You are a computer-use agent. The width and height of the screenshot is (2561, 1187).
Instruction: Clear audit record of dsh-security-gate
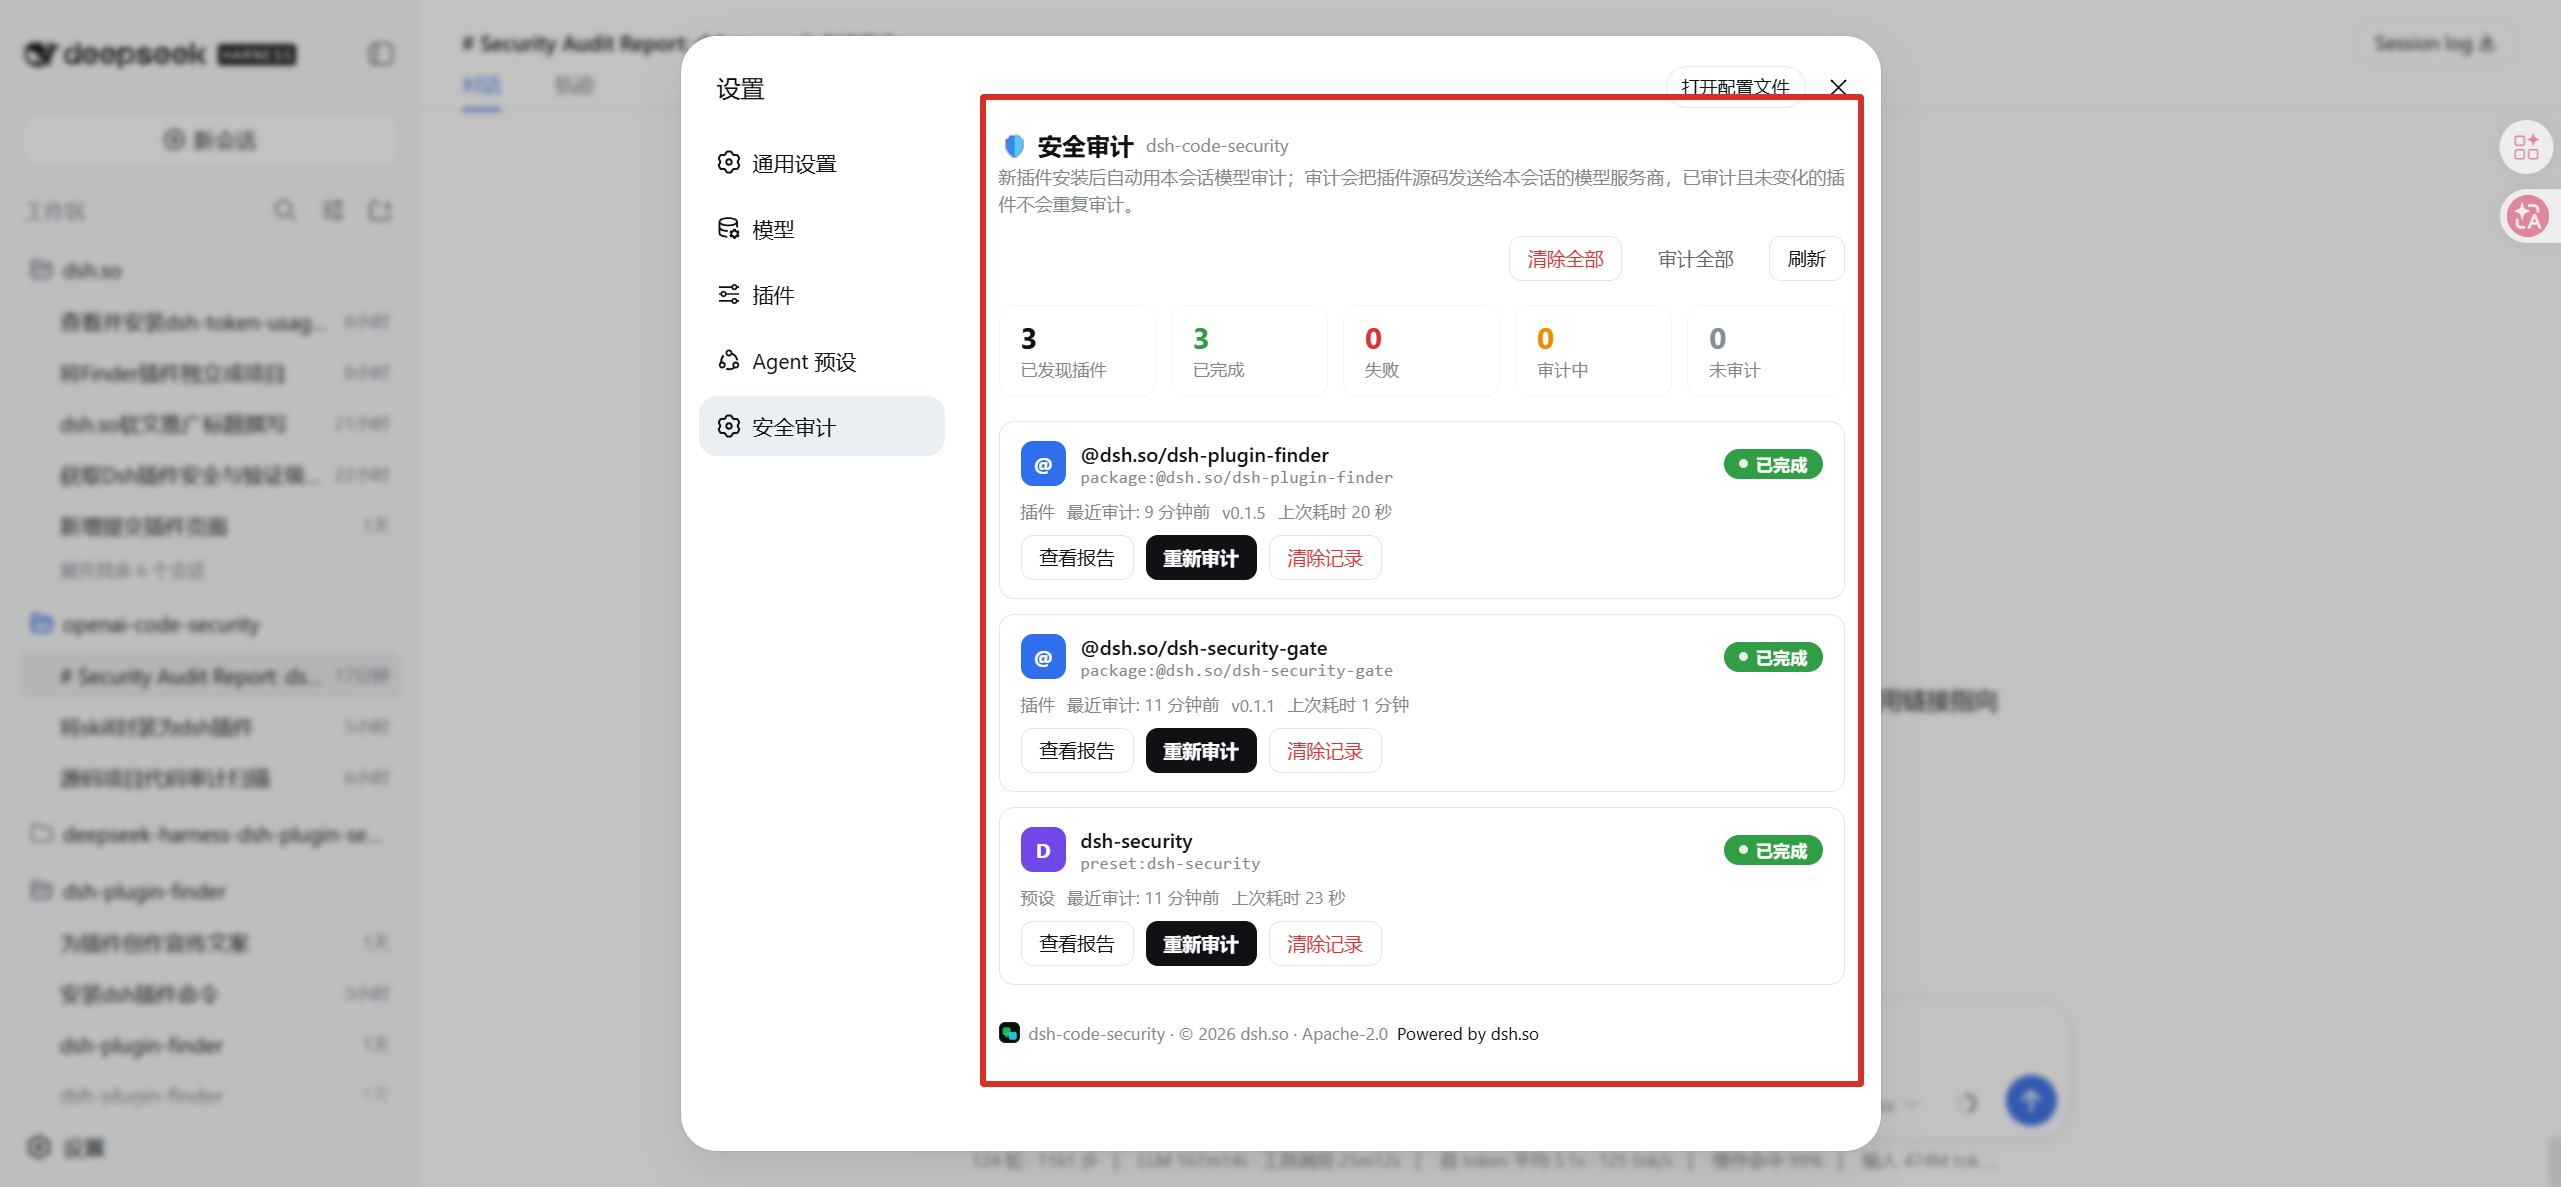tap(1325, 751)
